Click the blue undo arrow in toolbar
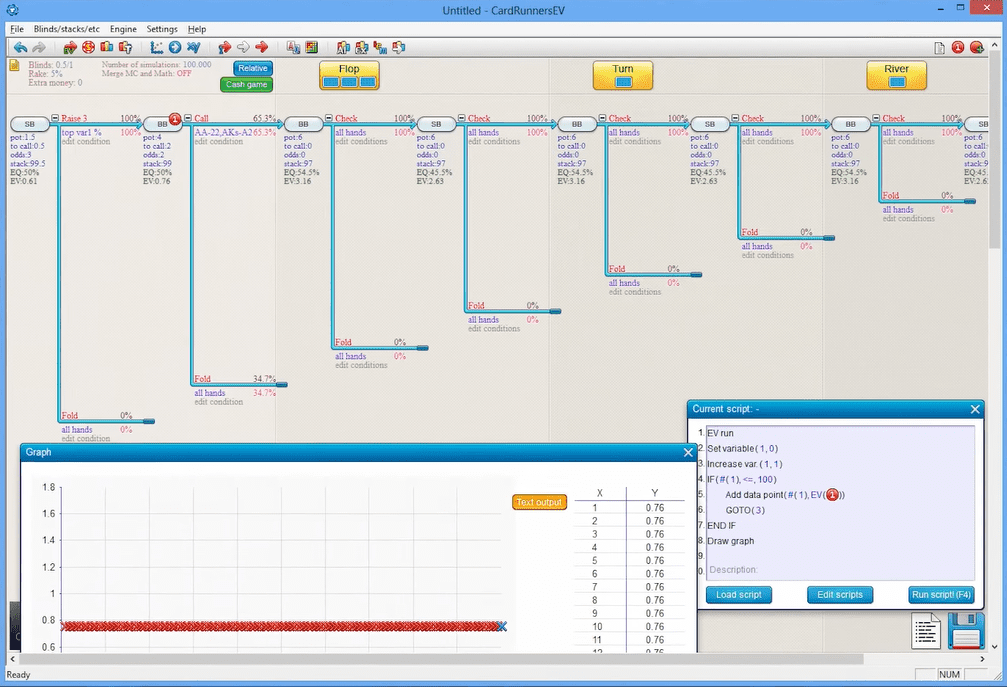 point(20,47)
